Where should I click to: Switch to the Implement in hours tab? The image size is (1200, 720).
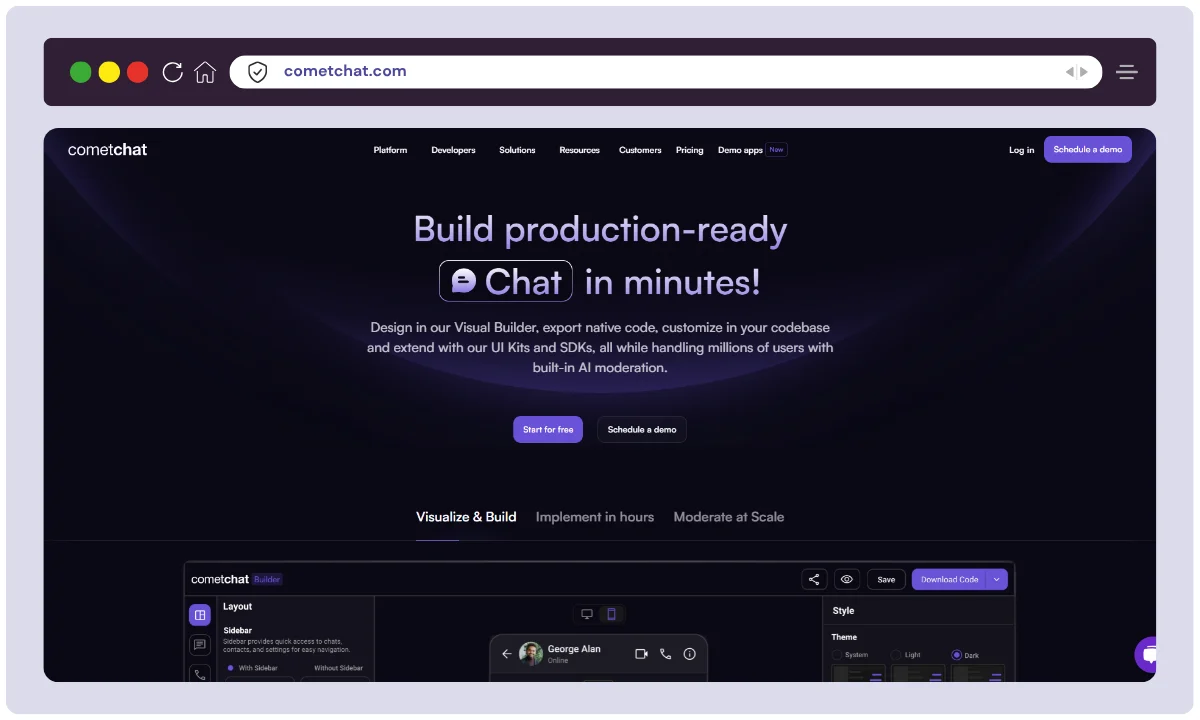pyautogui.click(x=595, y=517)
